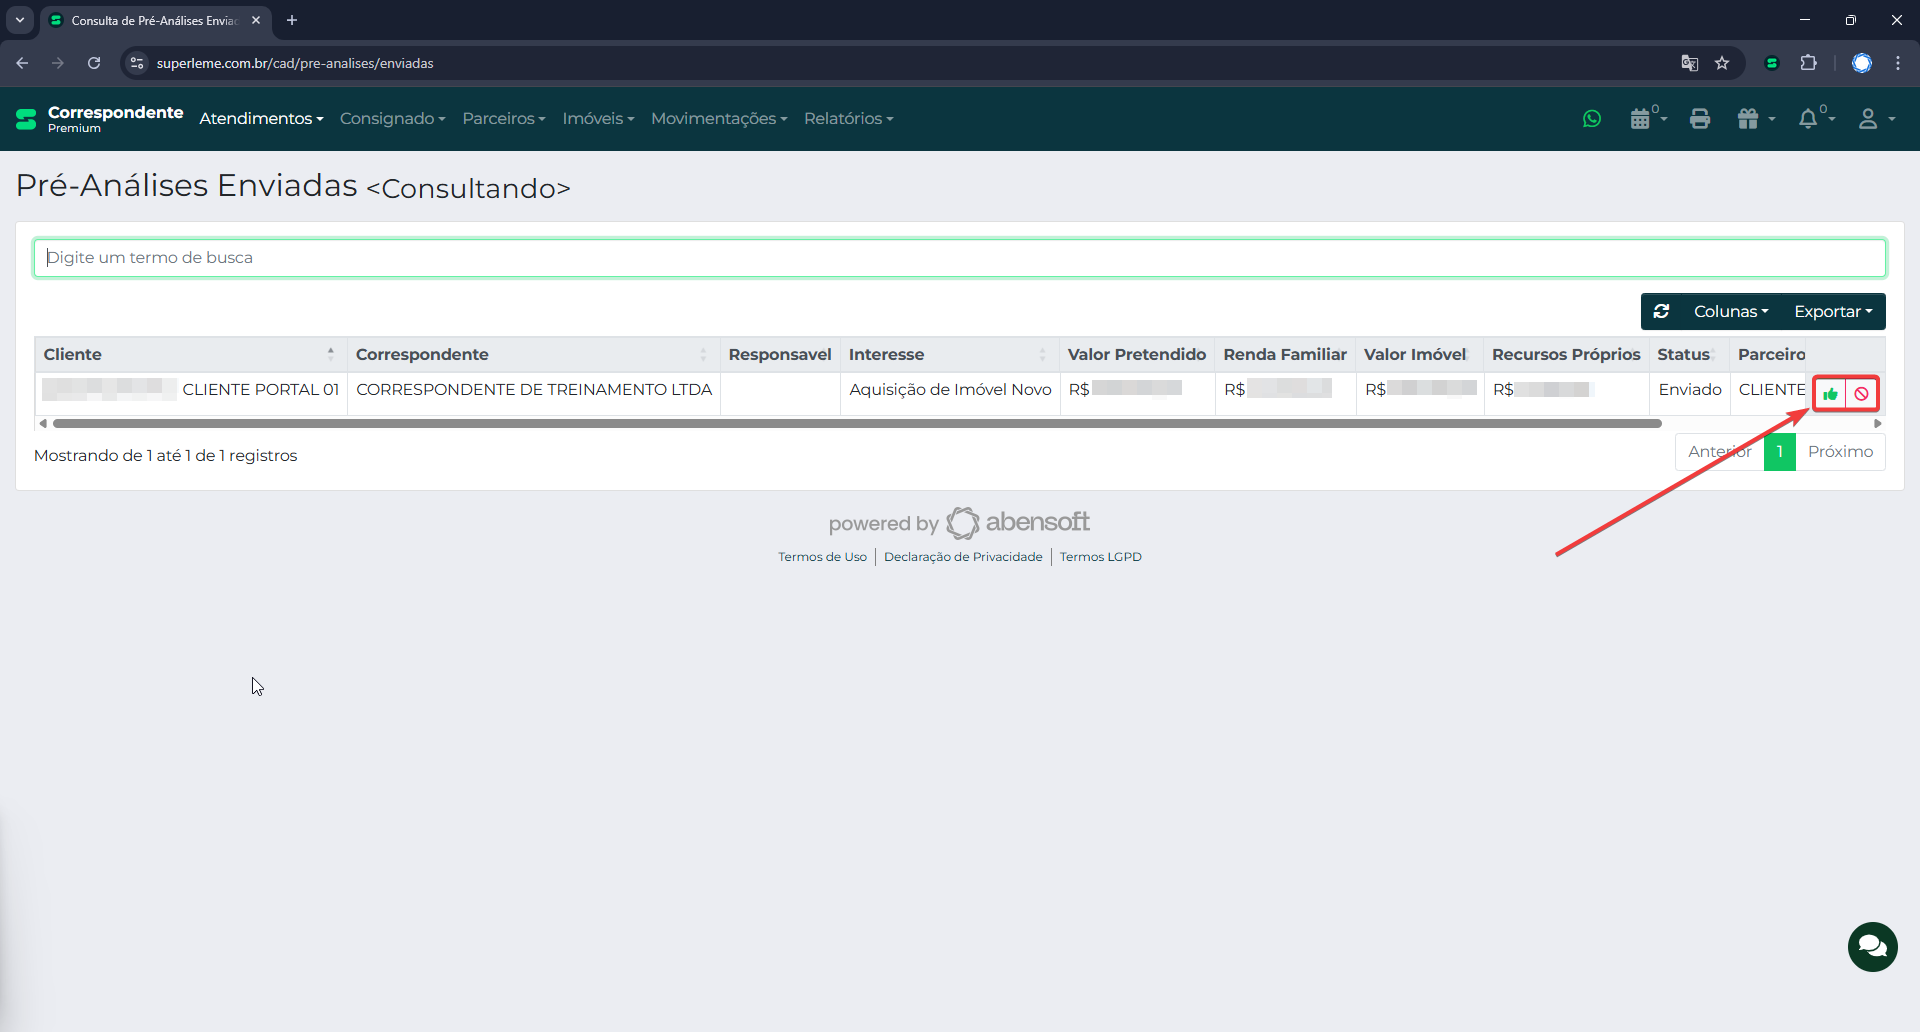
Task: Click the red reject icon in row
Action: click(x=1861, y=394)
